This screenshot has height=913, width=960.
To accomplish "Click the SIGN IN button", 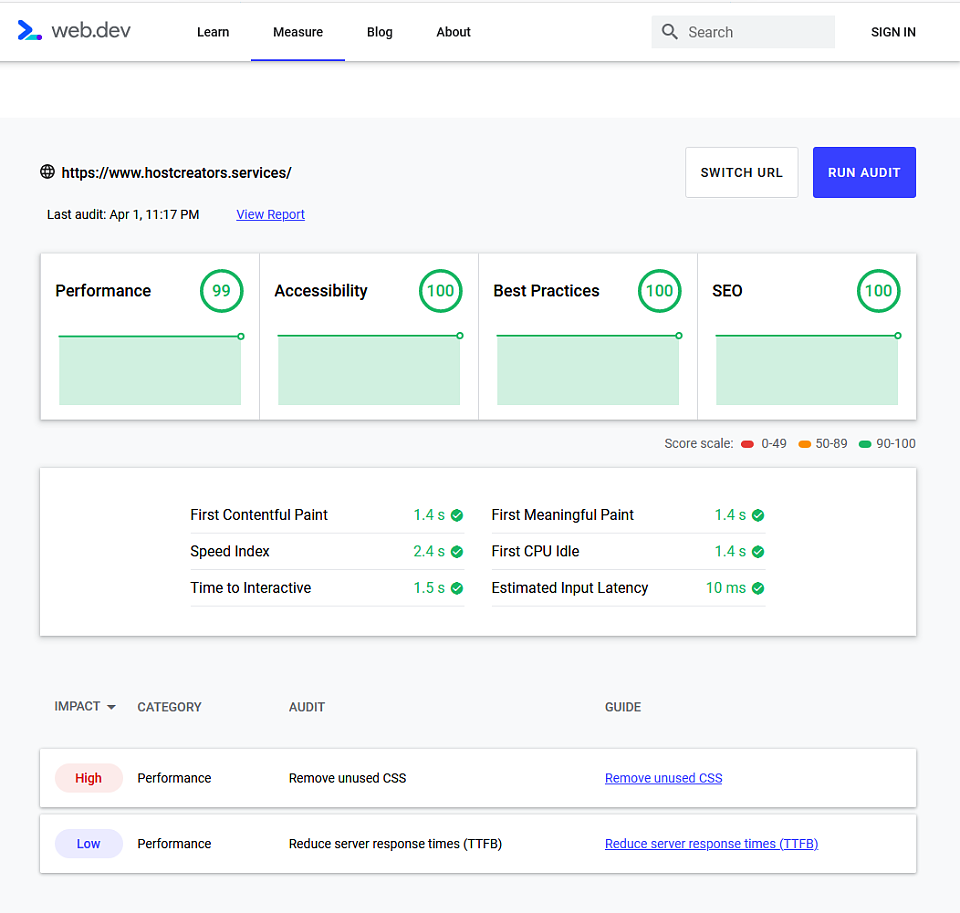I will (x=893, y=32).
